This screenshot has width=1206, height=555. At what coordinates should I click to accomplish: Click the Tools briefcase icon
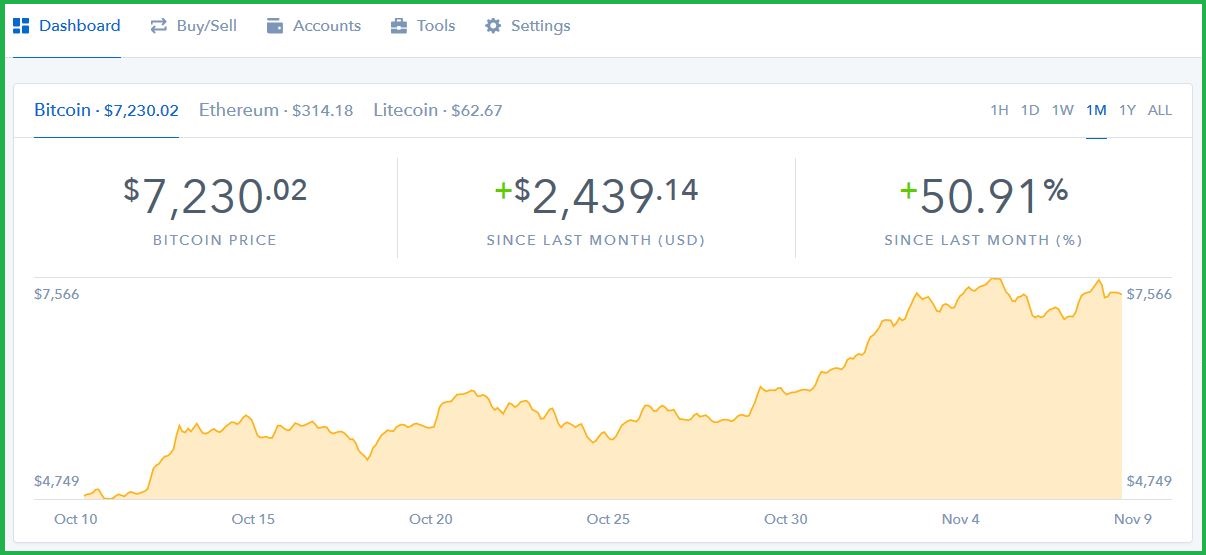[399, 26]
